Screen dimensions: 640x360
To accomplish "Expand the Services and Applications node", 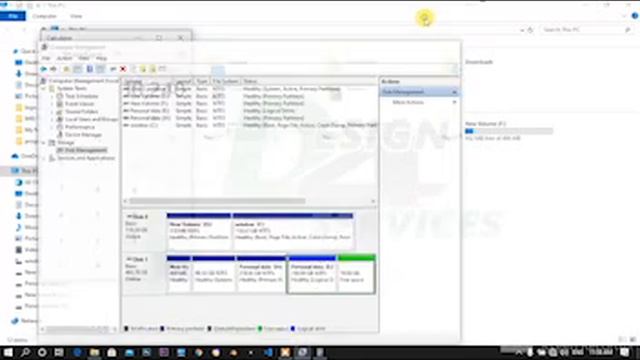I will tap(44, 158).
